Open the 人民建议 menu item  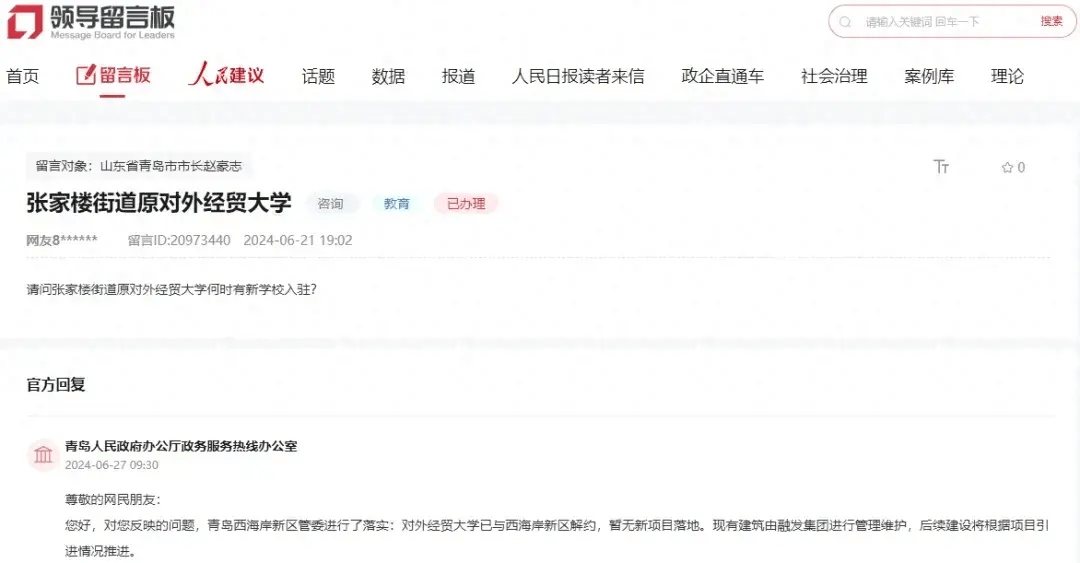(x=227, y=74)
